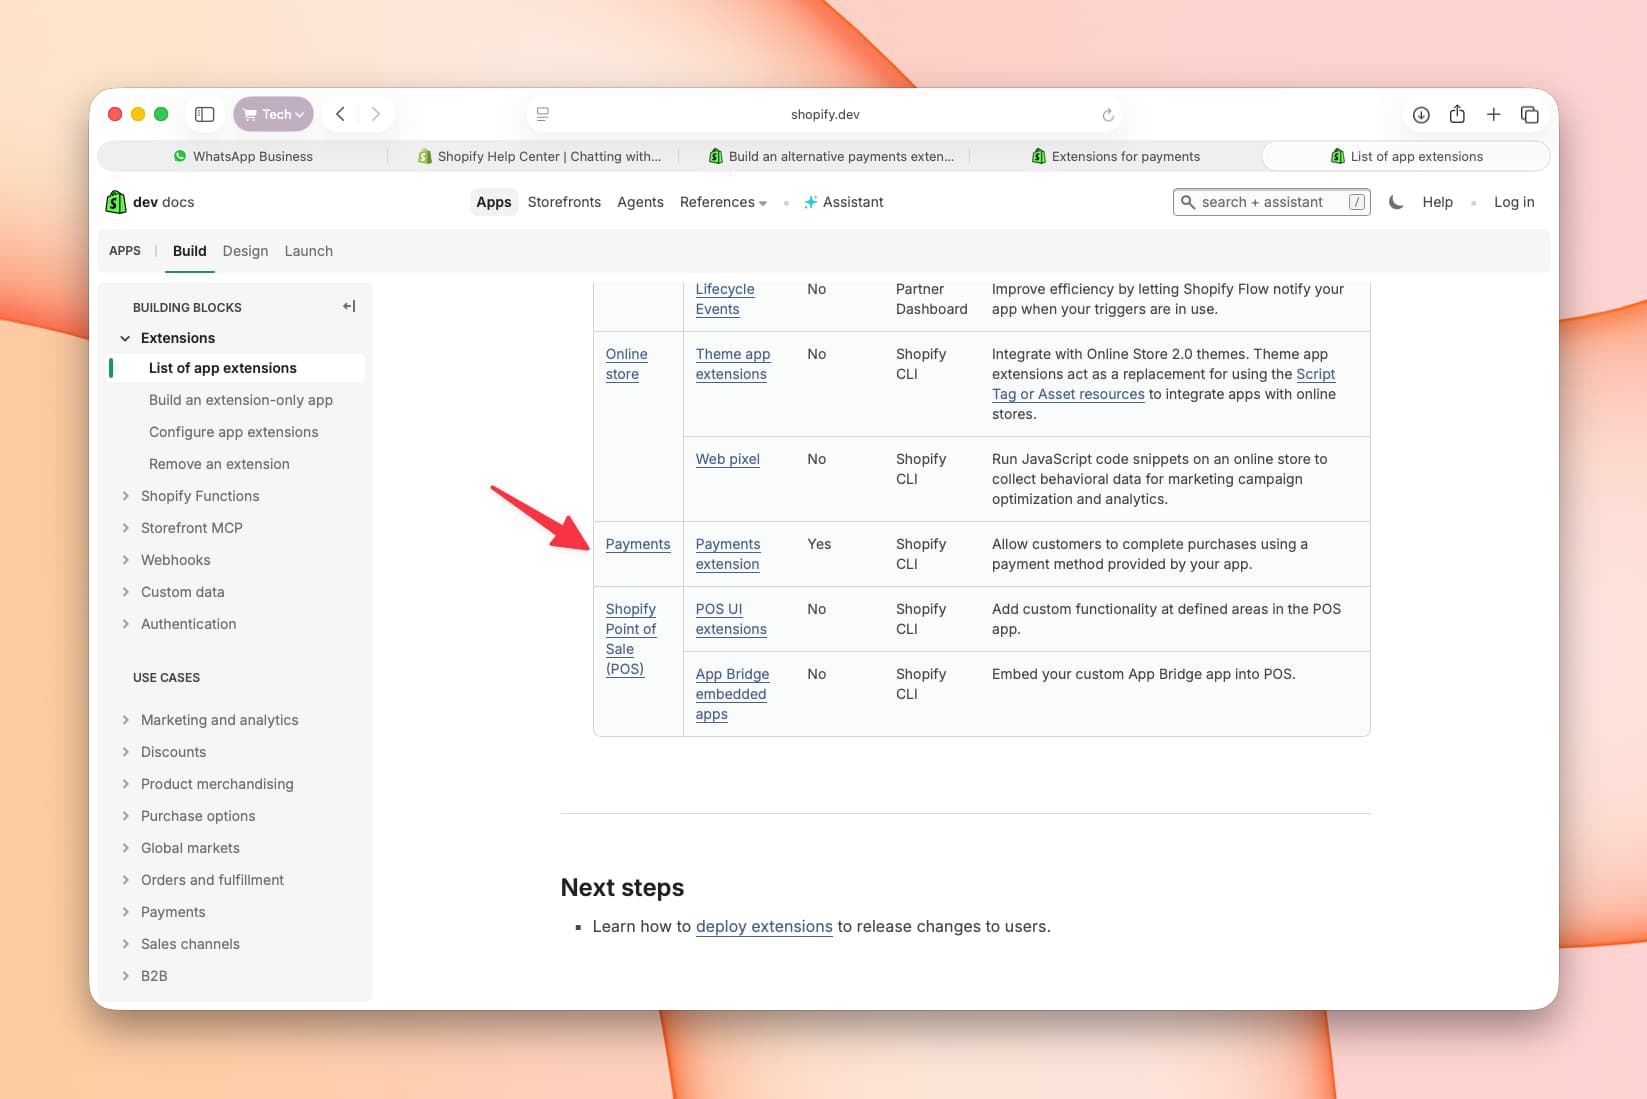
Task: Follow the Online store link
Action: click(626, 364)
